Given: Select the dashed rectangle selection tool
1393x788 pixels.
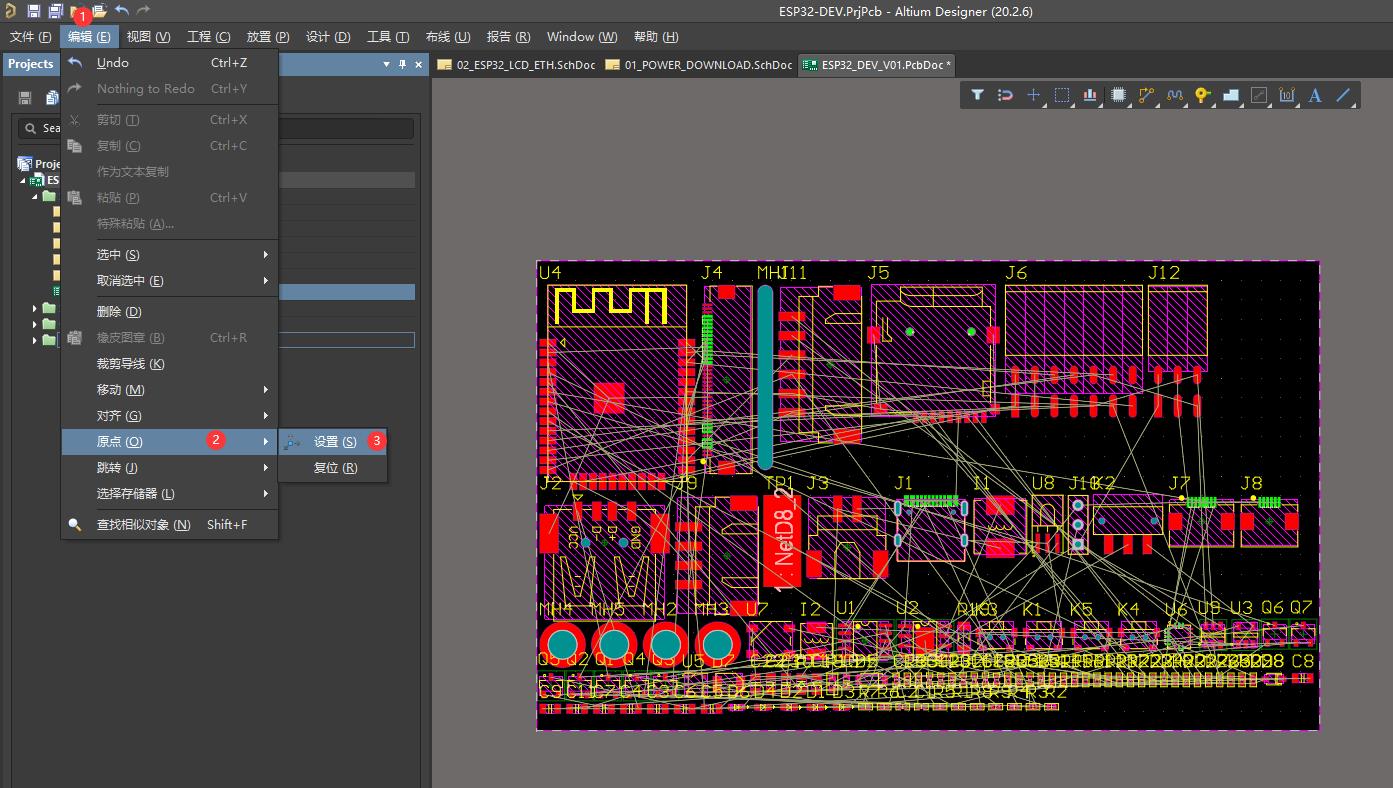Looking at the screenshot, I should coord(1062,95).
